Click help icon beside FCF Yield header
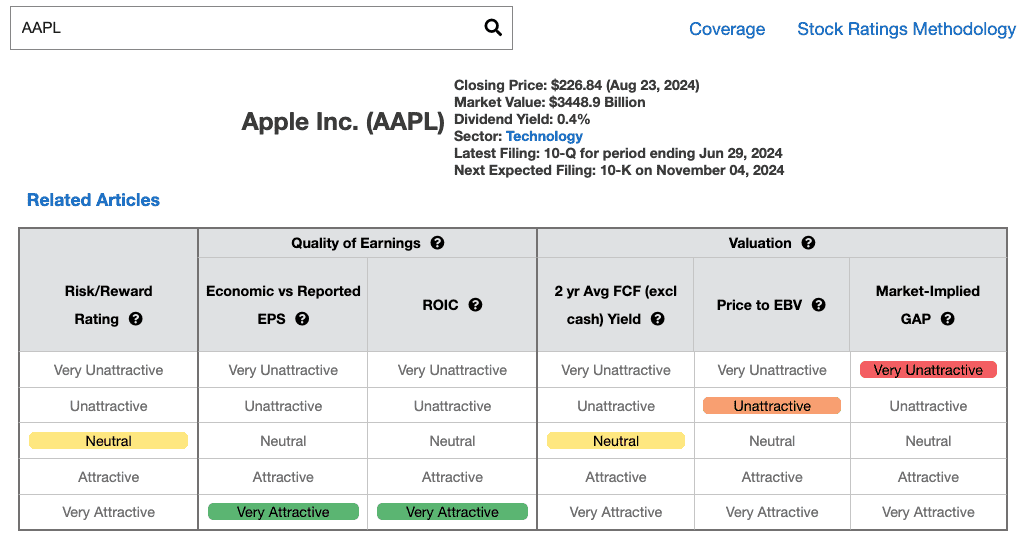The image size is (1023, 535). (x=658, y=319)
